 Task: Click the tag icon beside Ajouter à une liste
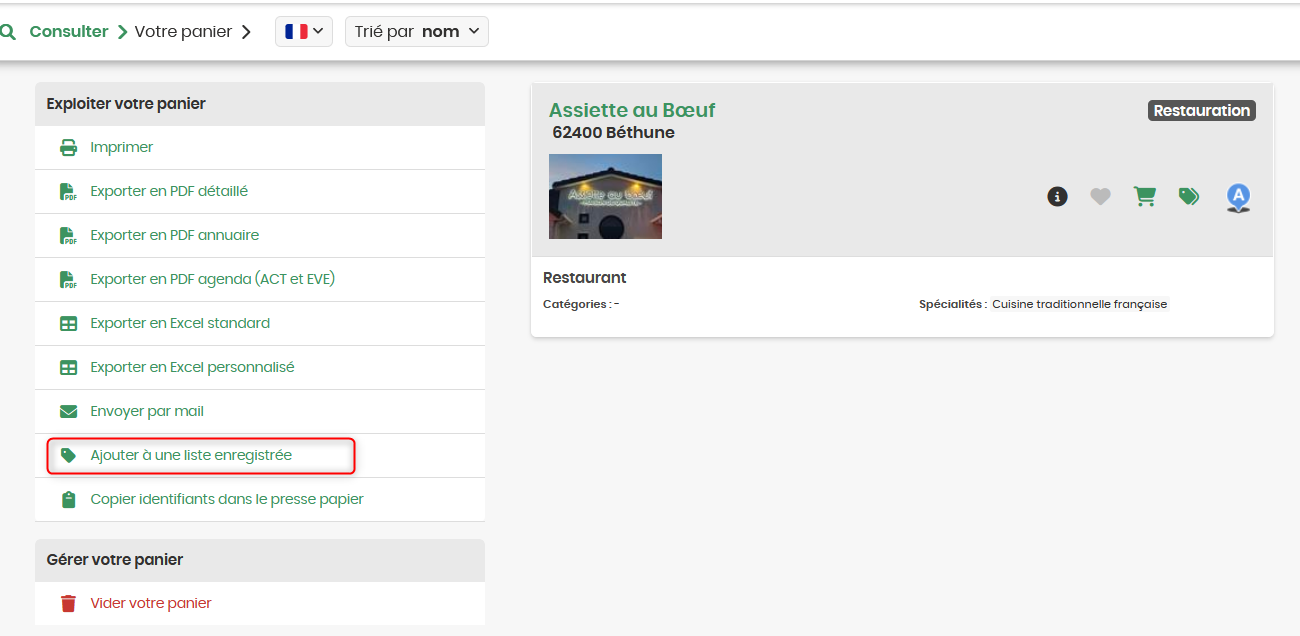pyautogui.click(x=68, y=455)
